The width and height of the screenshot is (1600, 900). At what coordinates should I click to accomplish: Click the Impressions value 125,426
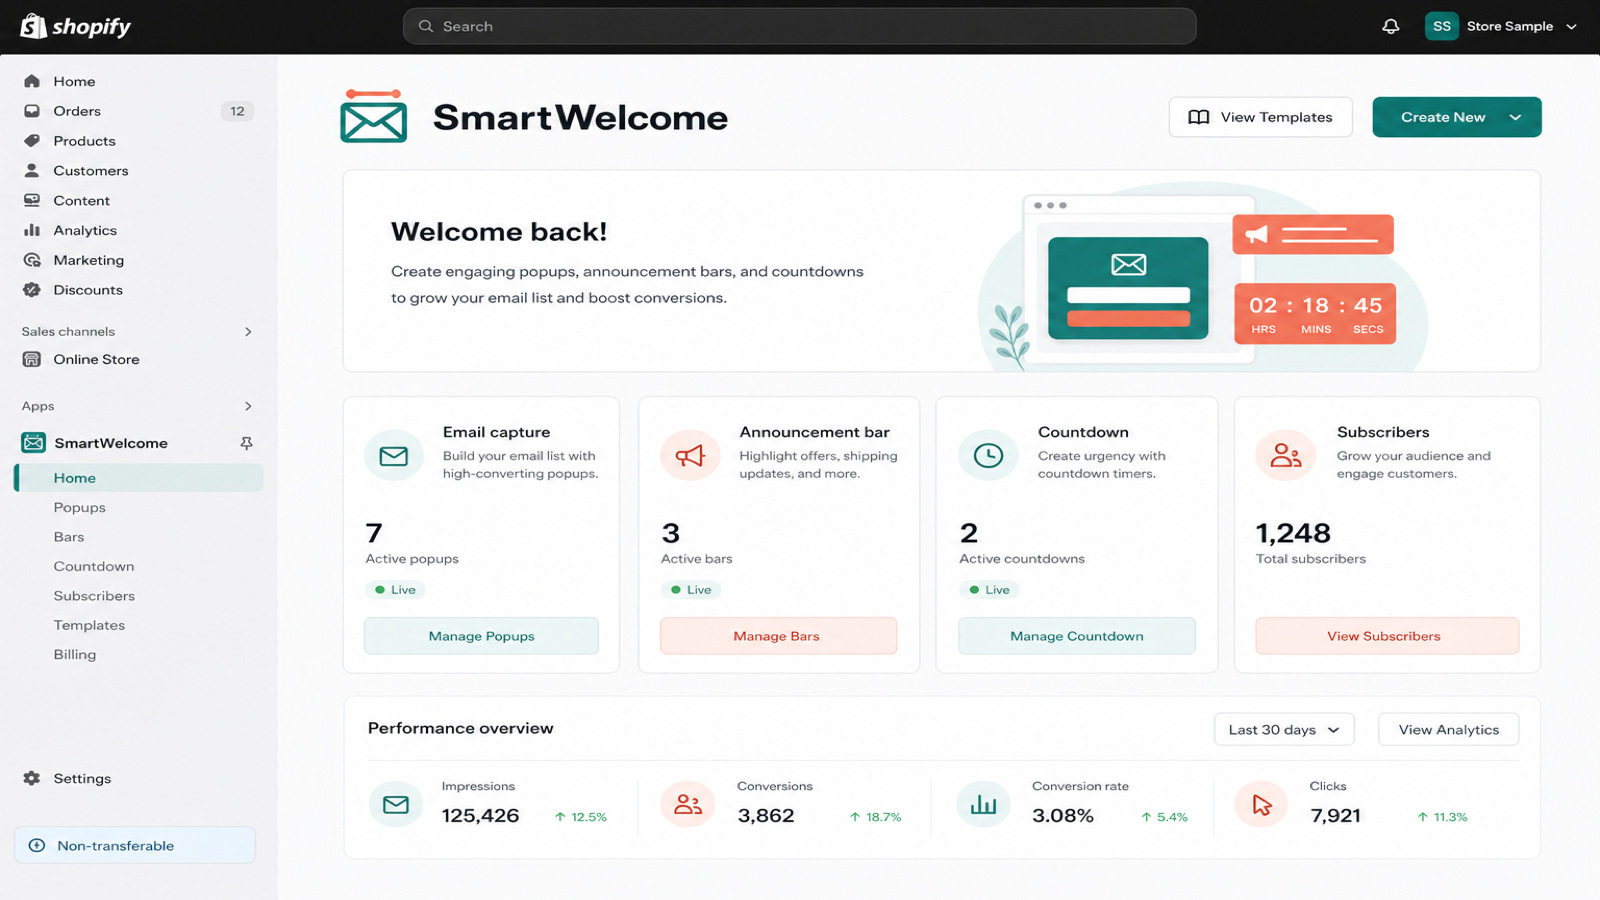coord(480,816)
